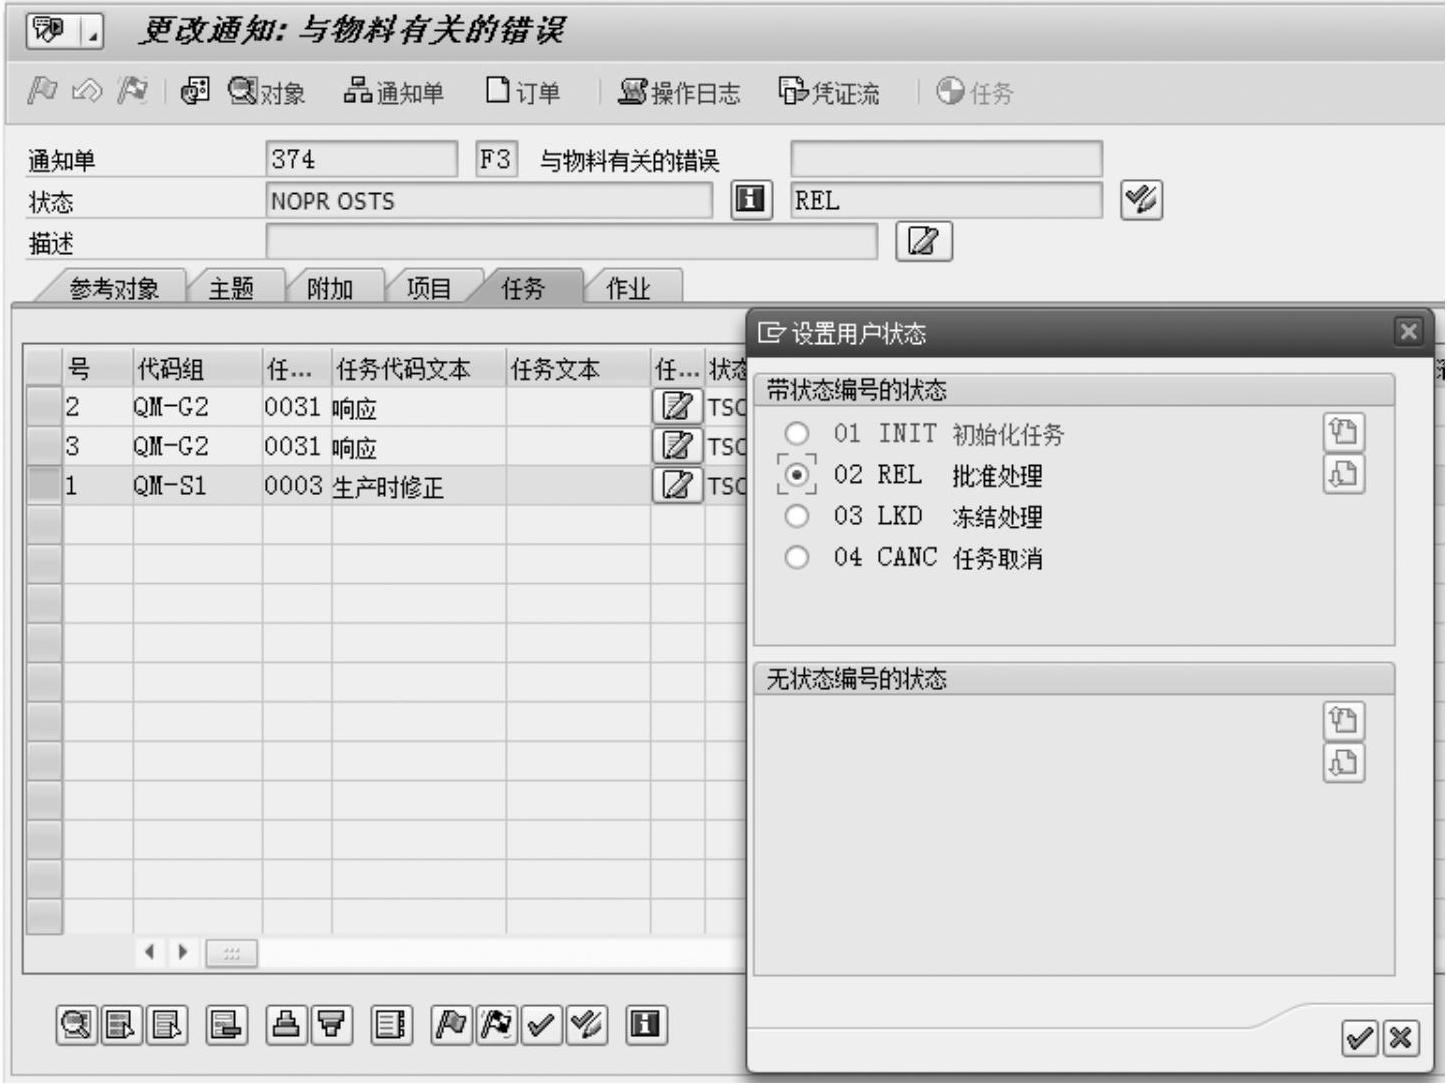1447x1085 pixels.
Task: Click page-down icon in 无状态编号的状态 group
Action: point(1343,763)
